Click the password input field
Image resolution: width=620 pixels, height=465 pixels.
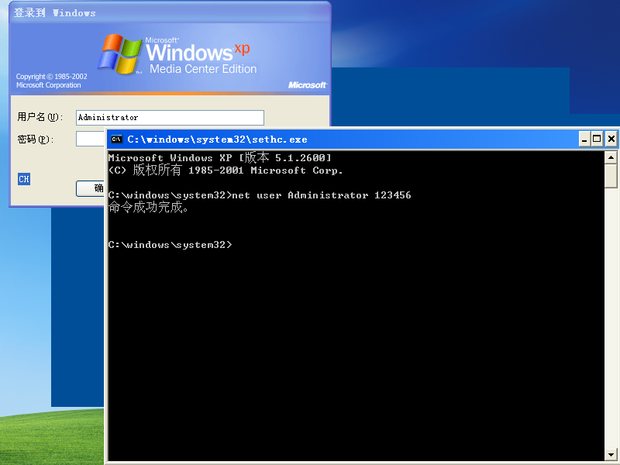click(90, 139)
